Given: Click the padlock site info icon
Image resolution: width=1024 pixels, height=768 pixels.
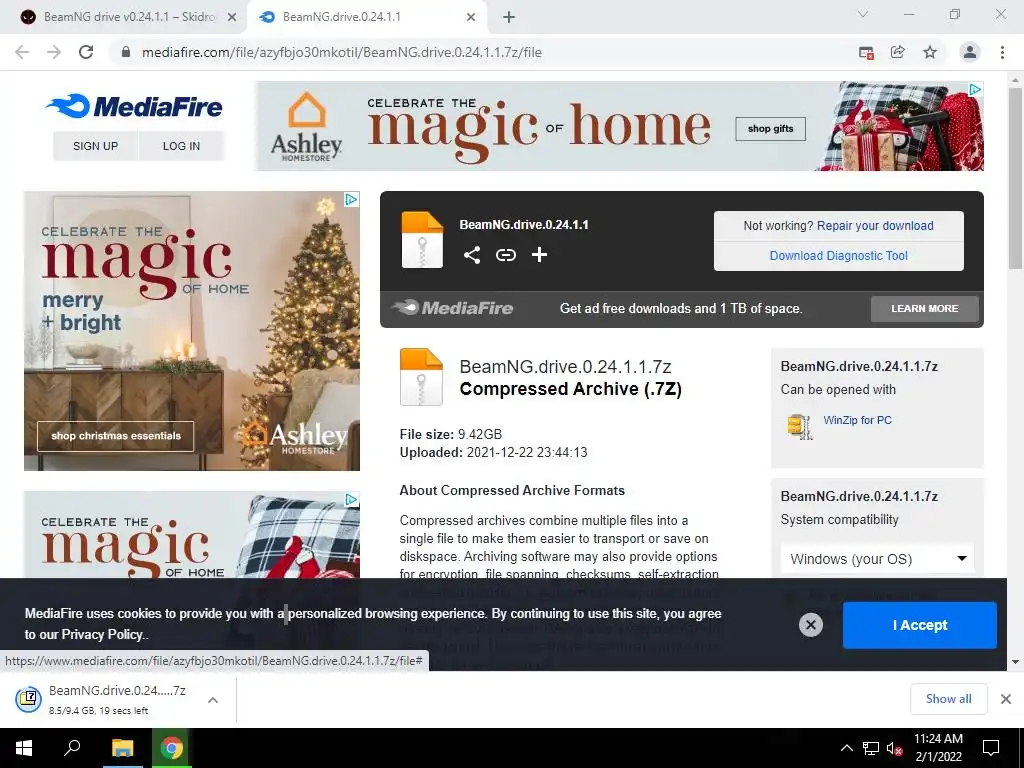Looking at the screenshot, I should click(126, 52).
